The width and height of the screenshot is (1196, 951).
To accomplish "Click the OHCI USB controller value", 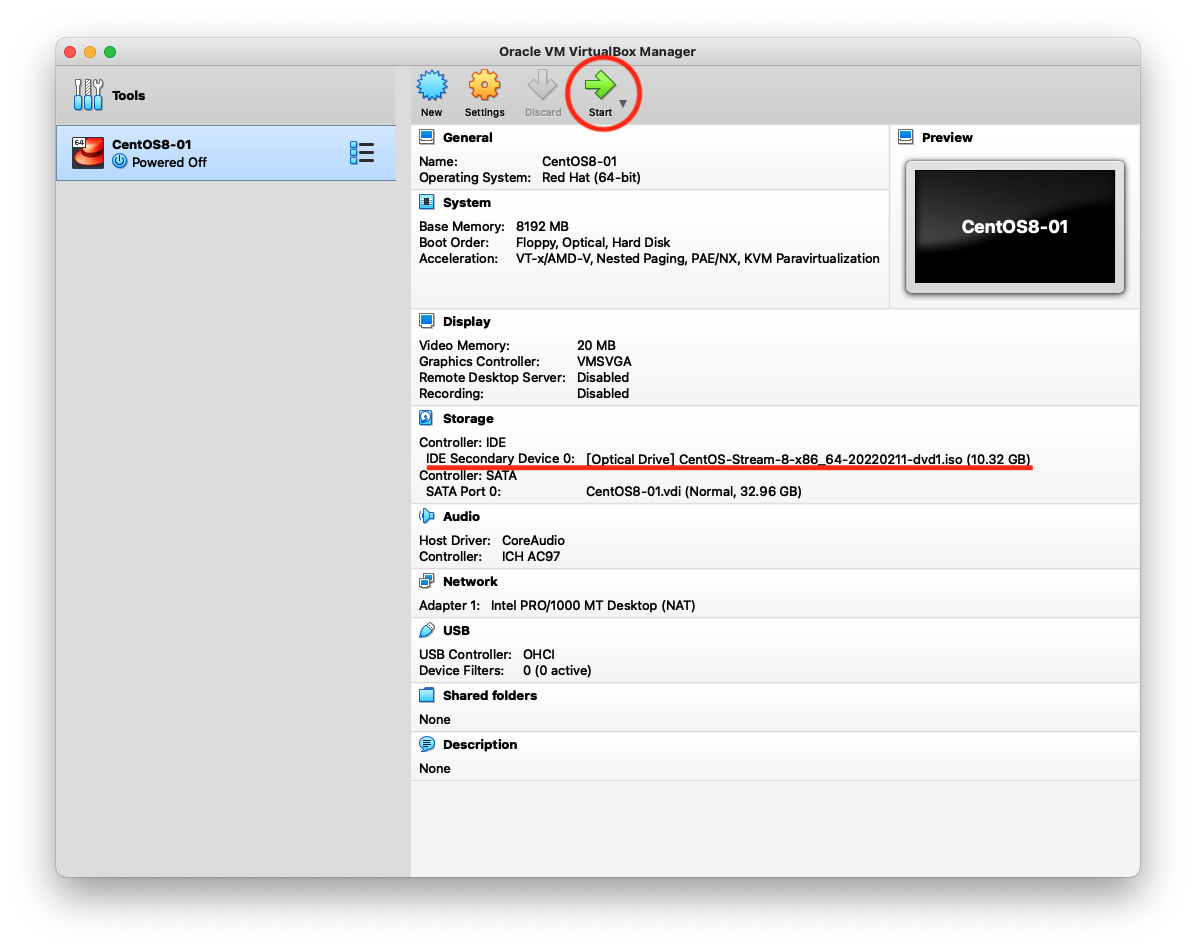I will coord(539,654).
